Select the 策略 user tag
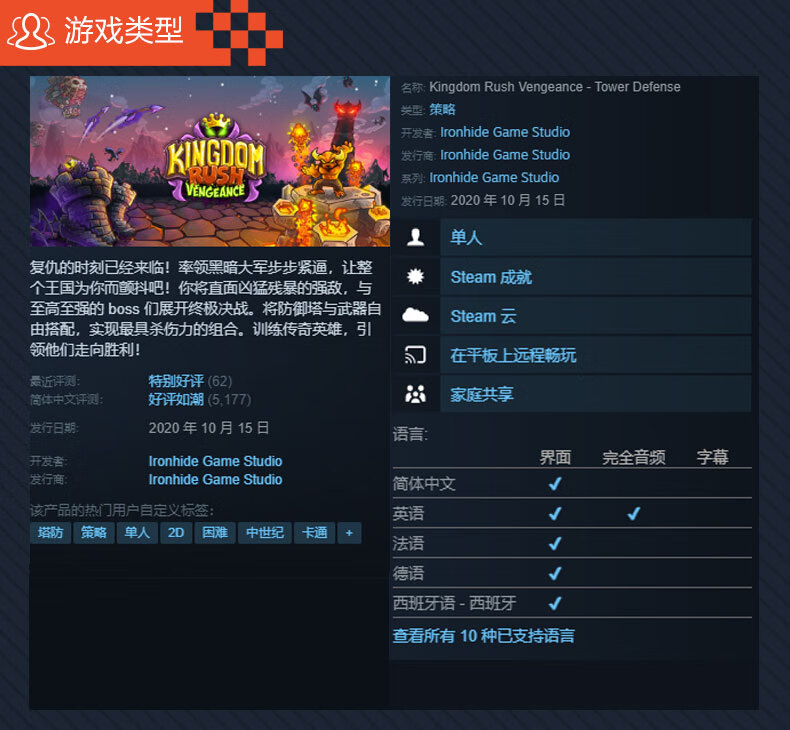790x730 pixels. coord(94,533)
